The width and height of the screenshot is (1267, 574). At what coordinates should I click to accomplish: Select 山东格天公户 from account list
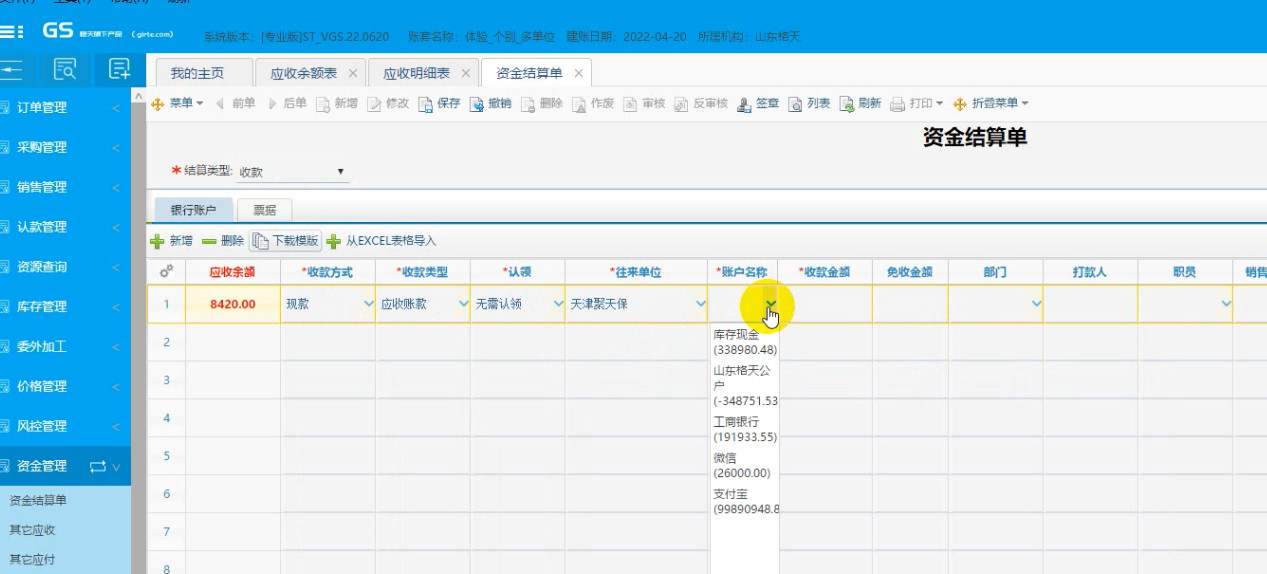[744, 385]
